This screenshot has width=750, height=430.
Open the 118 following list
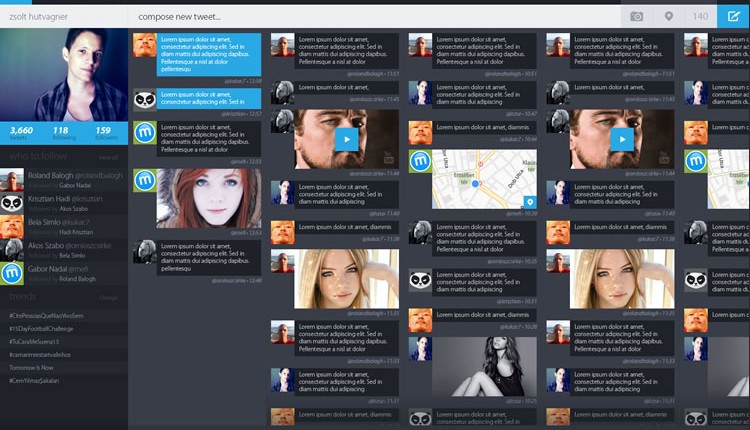coord(61,134)
